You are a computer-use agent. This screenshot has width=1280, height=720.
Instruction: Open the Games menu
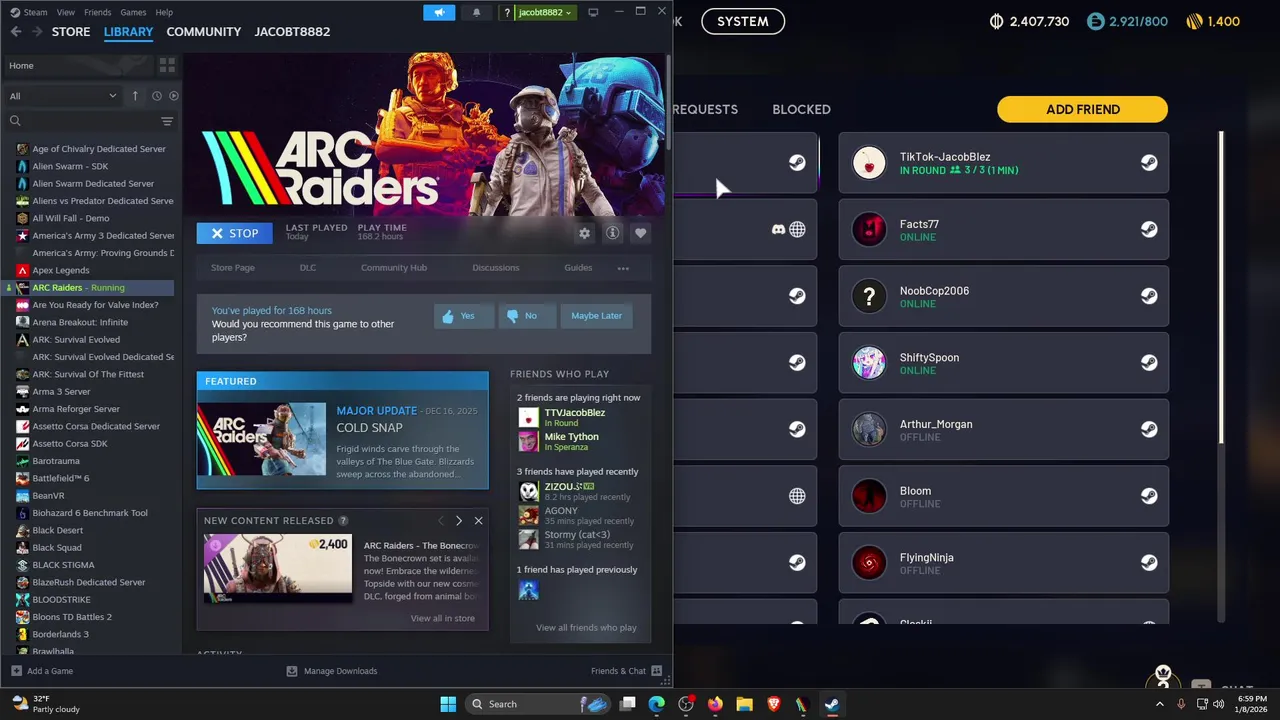133,12
